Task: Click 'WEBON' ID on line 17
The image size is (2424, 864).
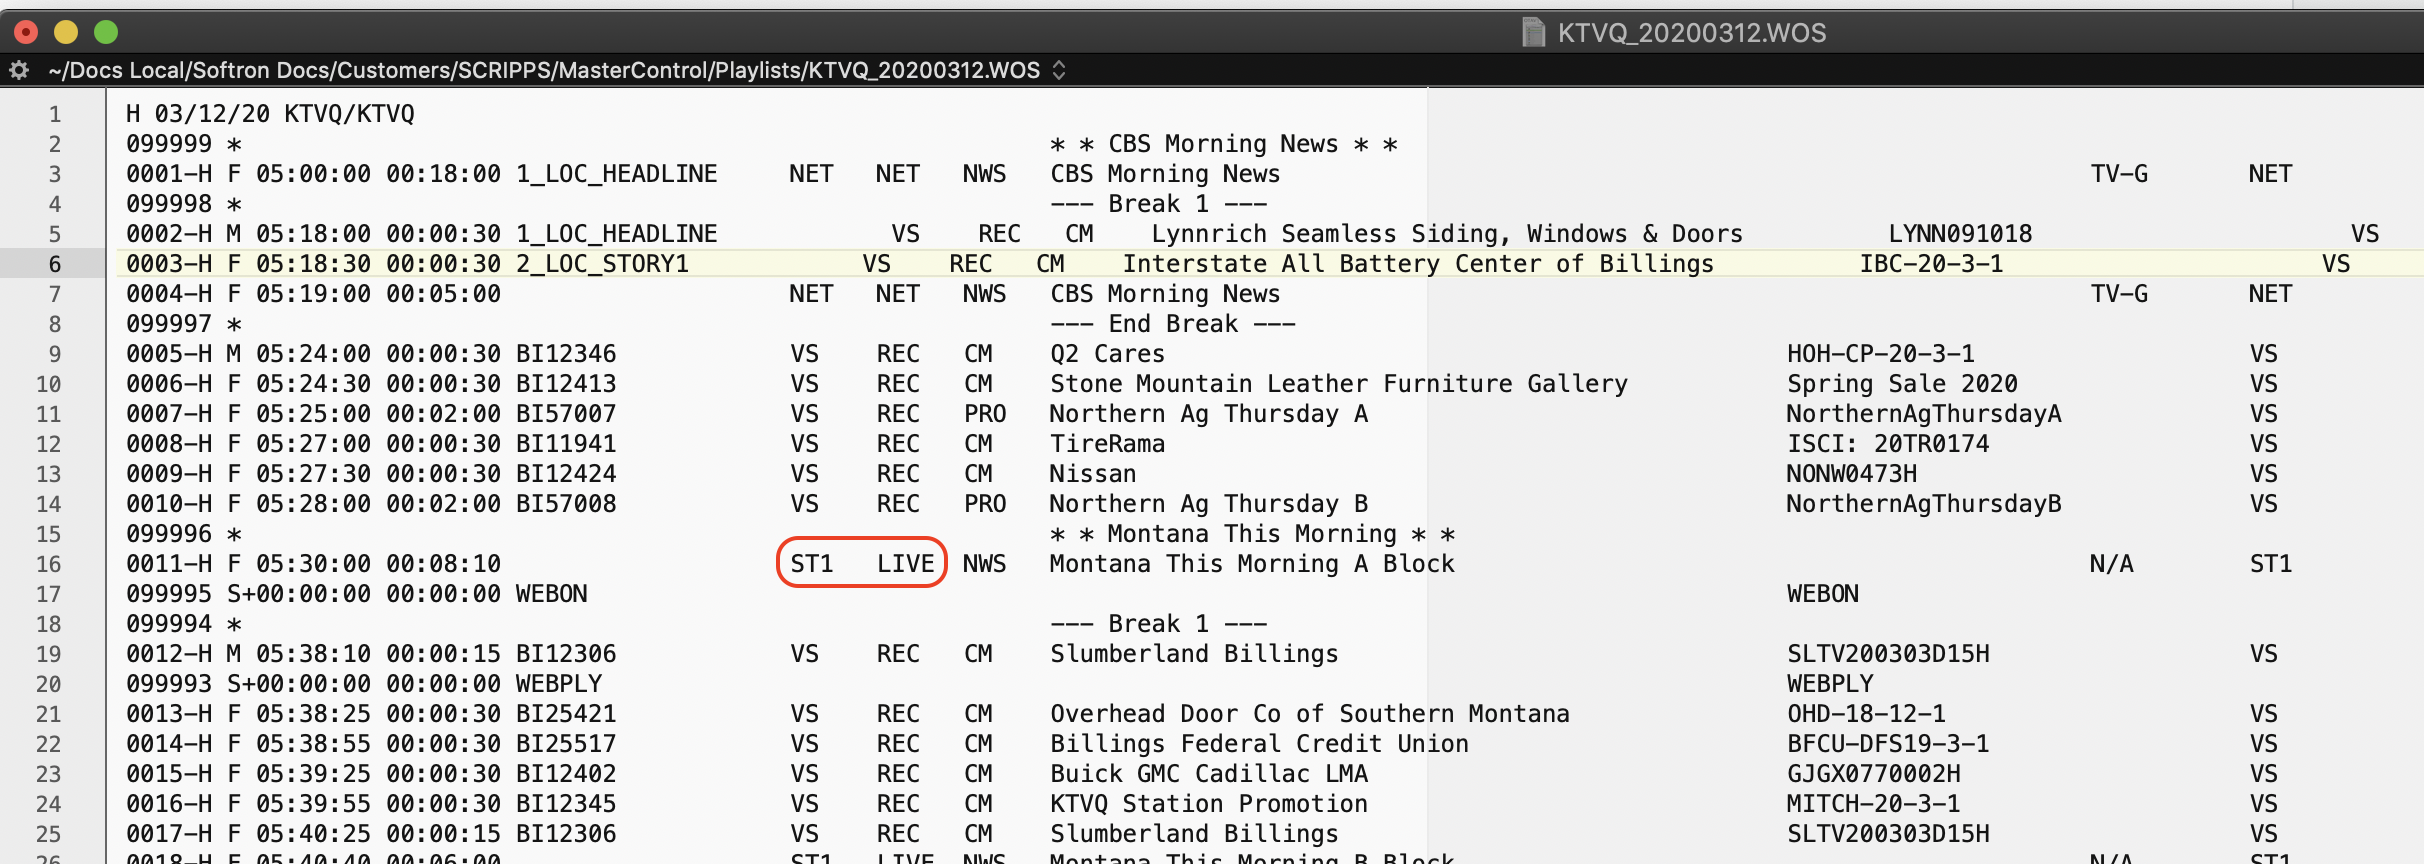Action: (x=551, y=594)
